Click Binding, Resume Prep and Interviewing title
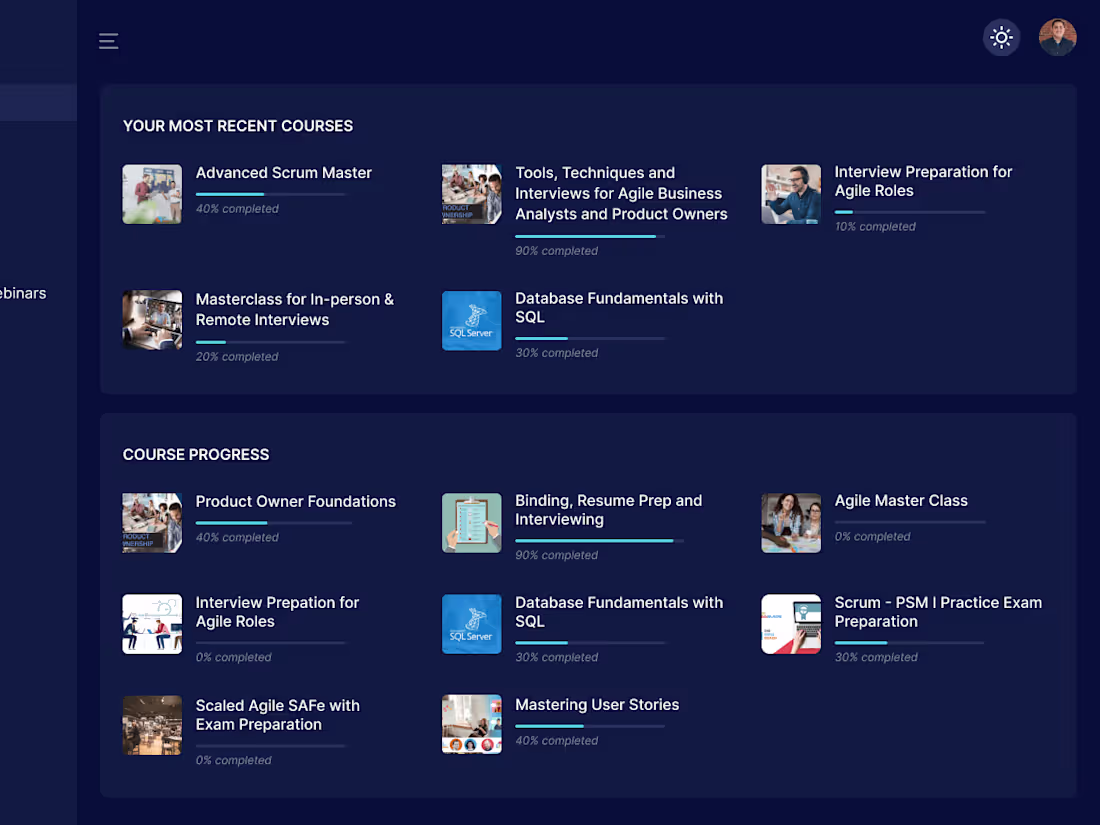The width and height of the screenshot is (1100, 825). coord(608,510)
